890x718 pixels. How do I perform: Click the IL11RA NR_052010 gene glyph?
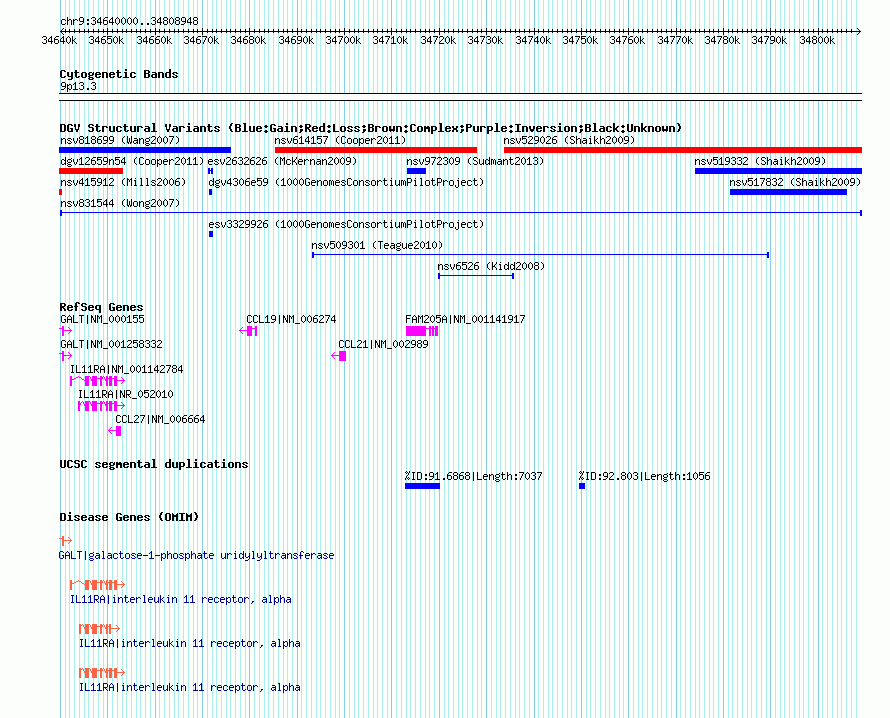click(101, 406)
